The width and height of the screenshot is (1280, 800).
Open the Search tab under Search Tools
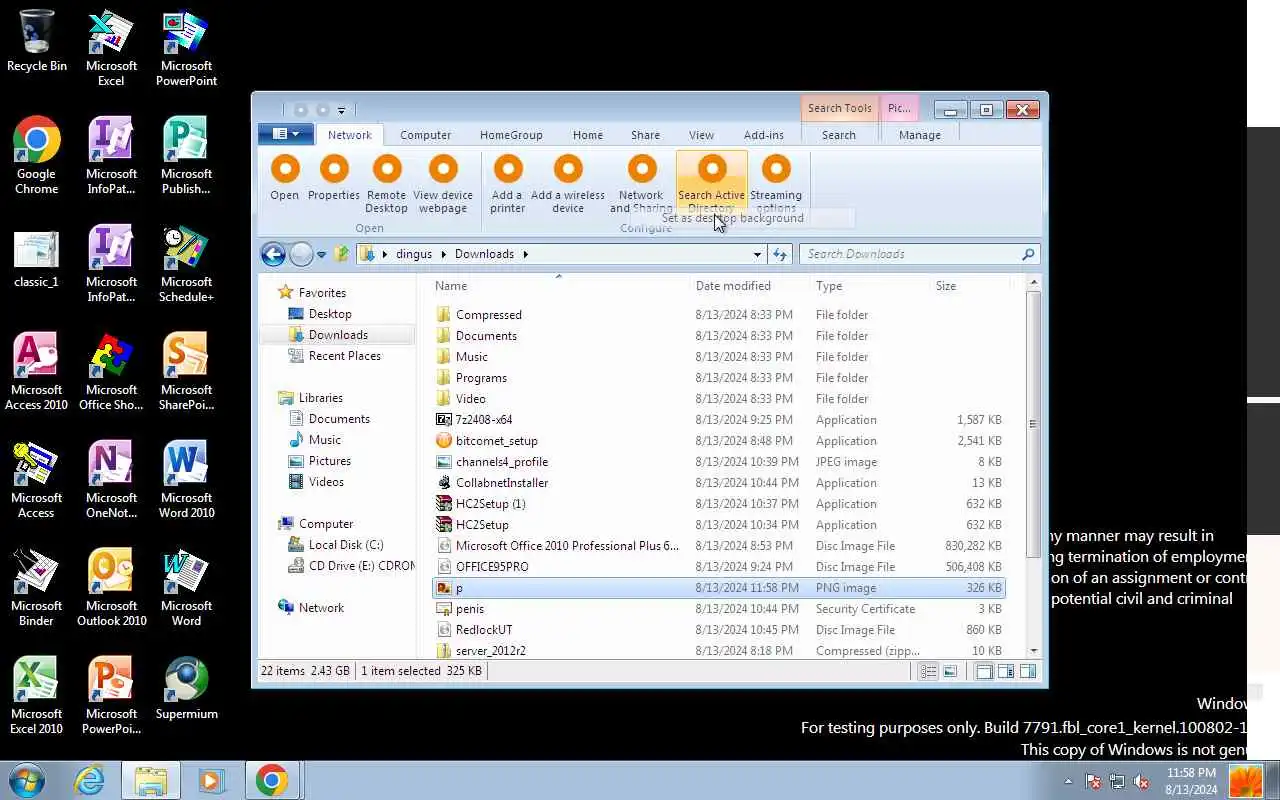tap(839, 135)
